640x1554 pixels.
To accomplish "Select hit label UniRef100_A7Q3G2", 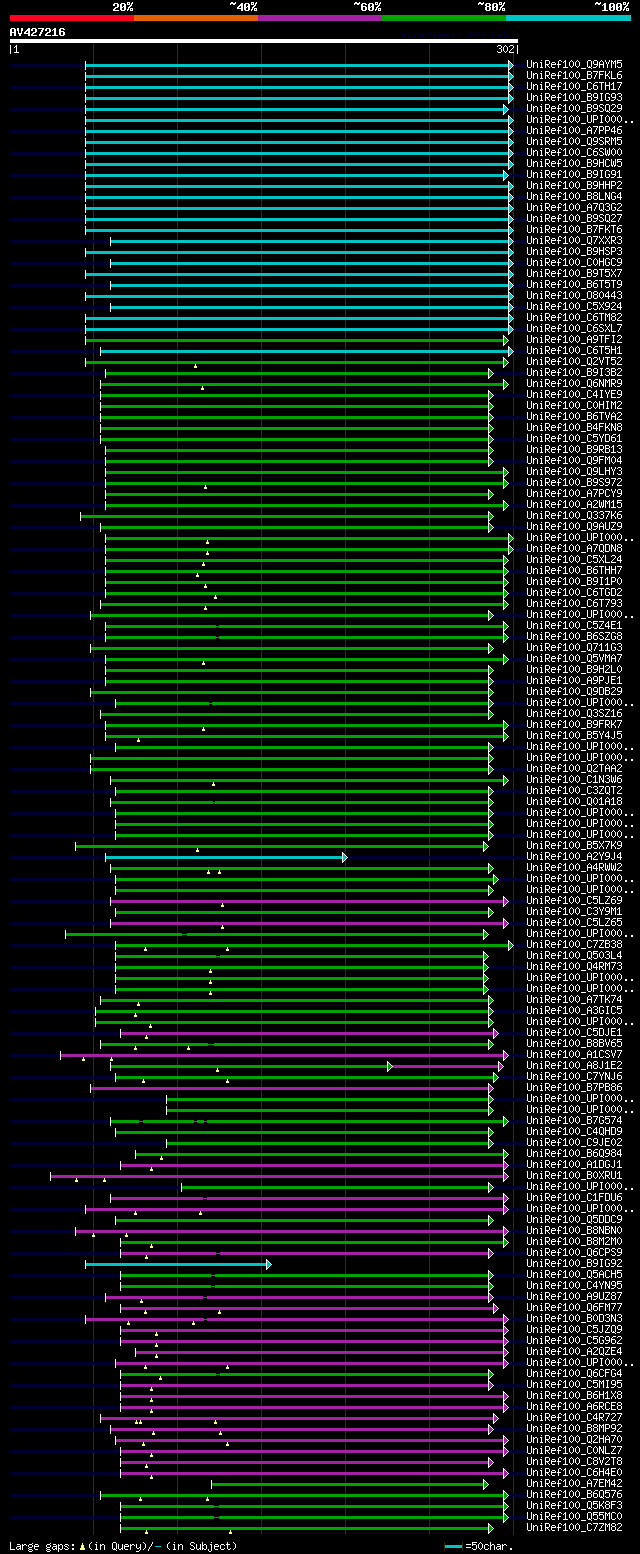I will pyautogui.click(x=576, y=207).
